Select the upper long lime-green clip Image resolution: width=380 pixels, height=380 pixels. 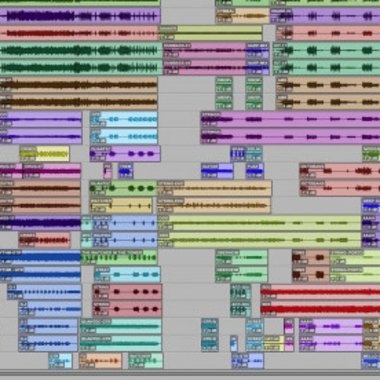pos(259,223)
